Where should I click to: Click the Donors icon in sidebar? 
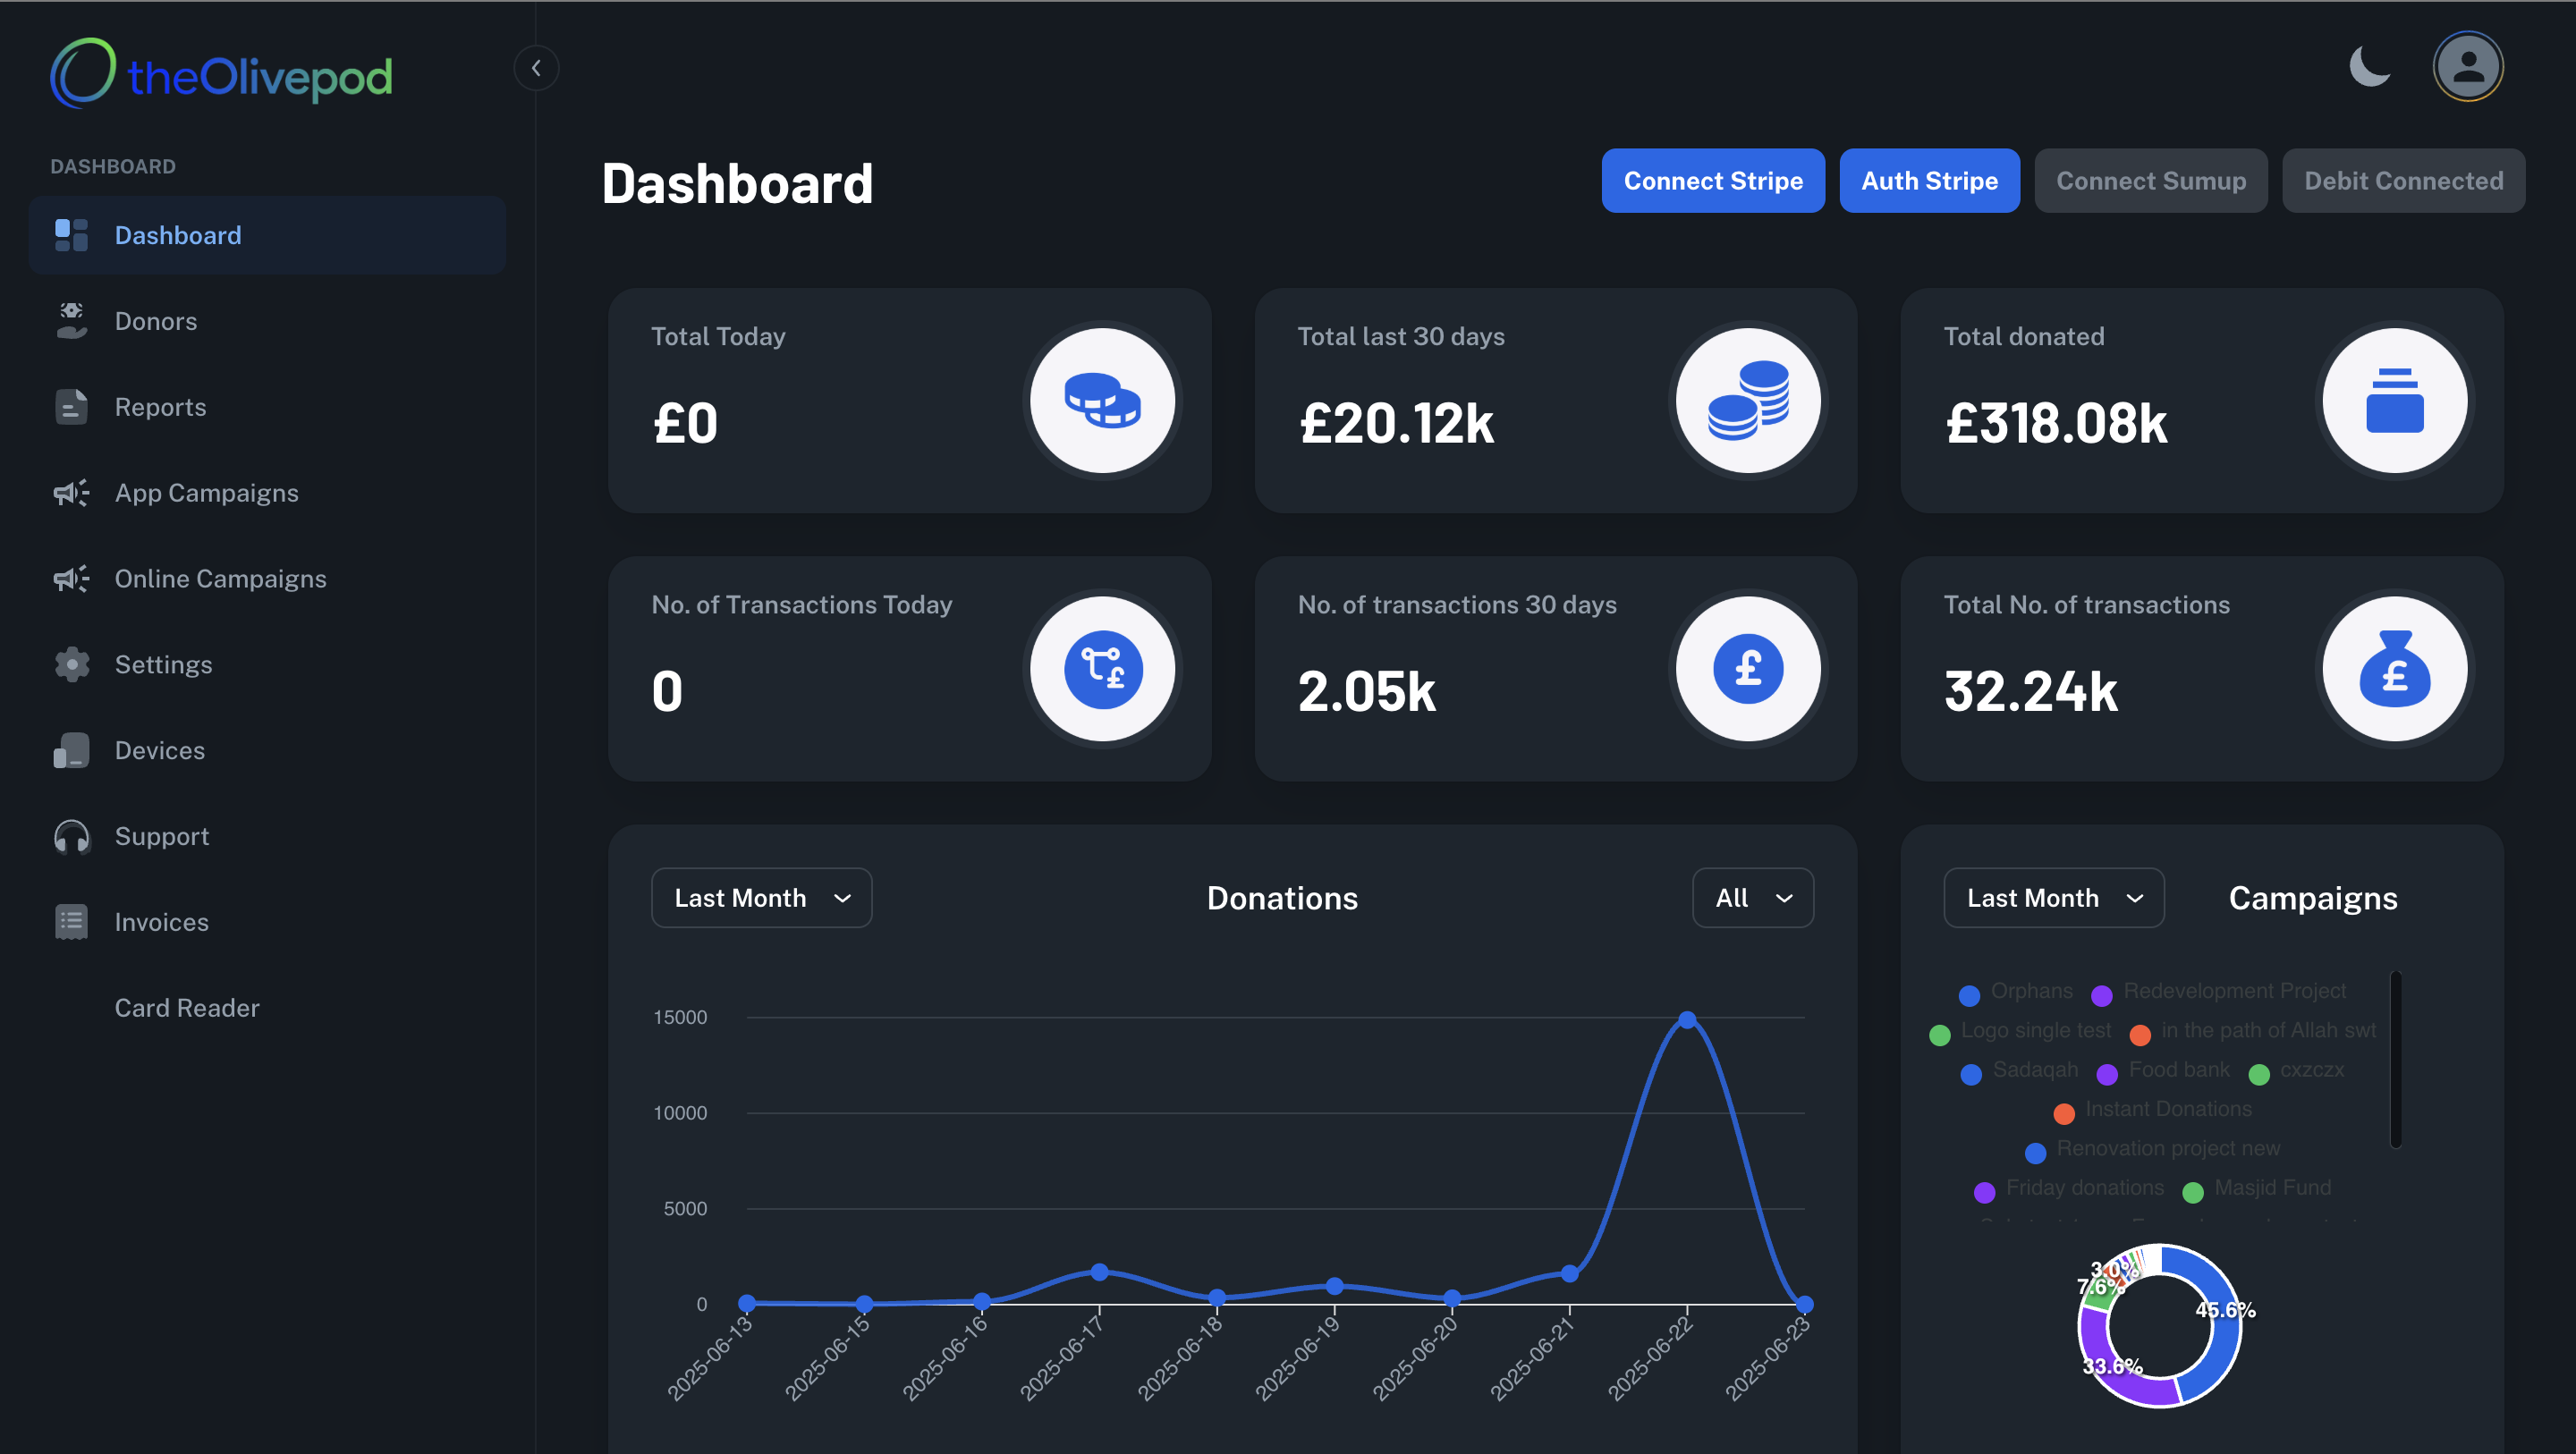(71, 321)
